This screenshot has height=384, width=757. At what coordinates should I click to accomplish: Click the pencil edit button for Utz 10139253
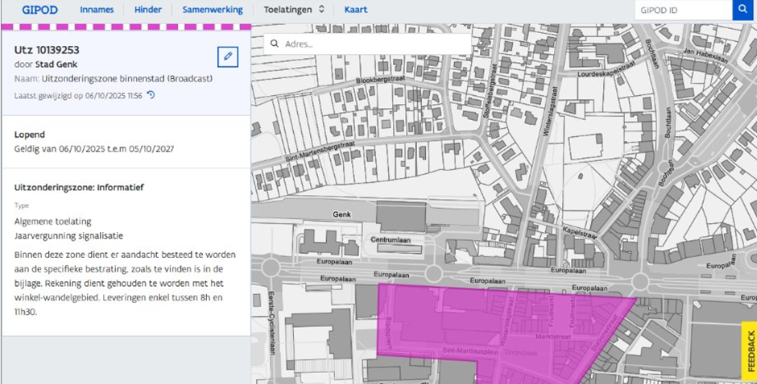coord(228,57)
